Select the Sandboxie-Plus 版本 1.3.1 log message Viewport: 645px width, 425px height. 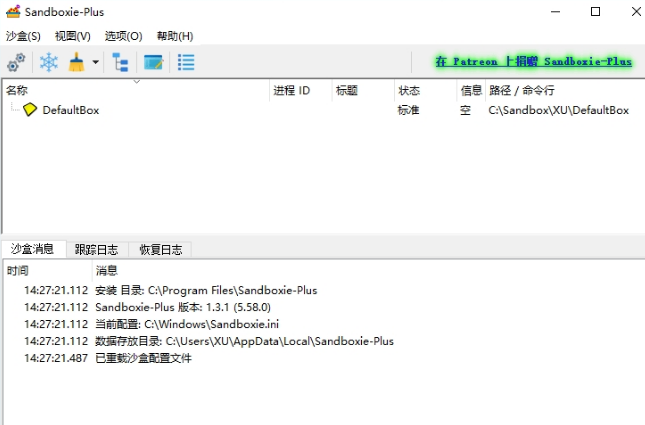click(x=183, y=307)
